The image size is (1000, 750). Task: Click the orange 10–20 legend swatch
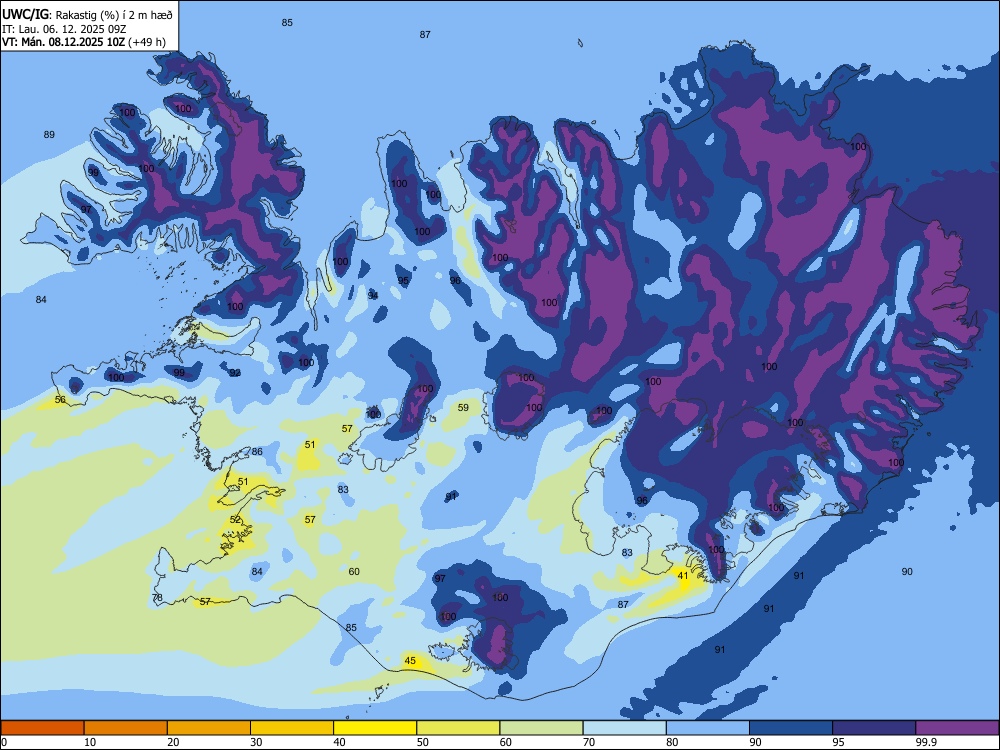point(126,728)
